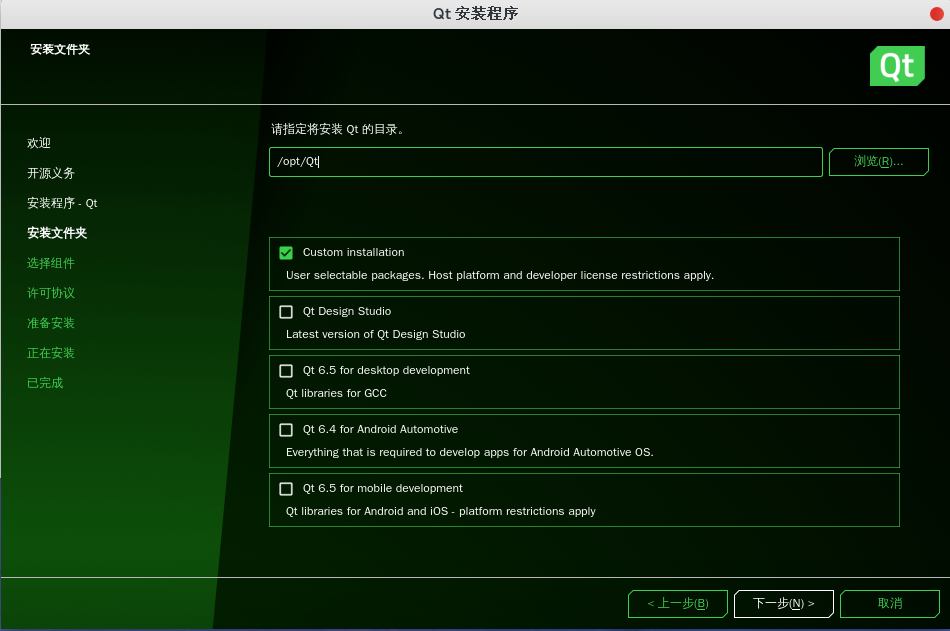Click the /opt/Qt install path field

(545, 162)
